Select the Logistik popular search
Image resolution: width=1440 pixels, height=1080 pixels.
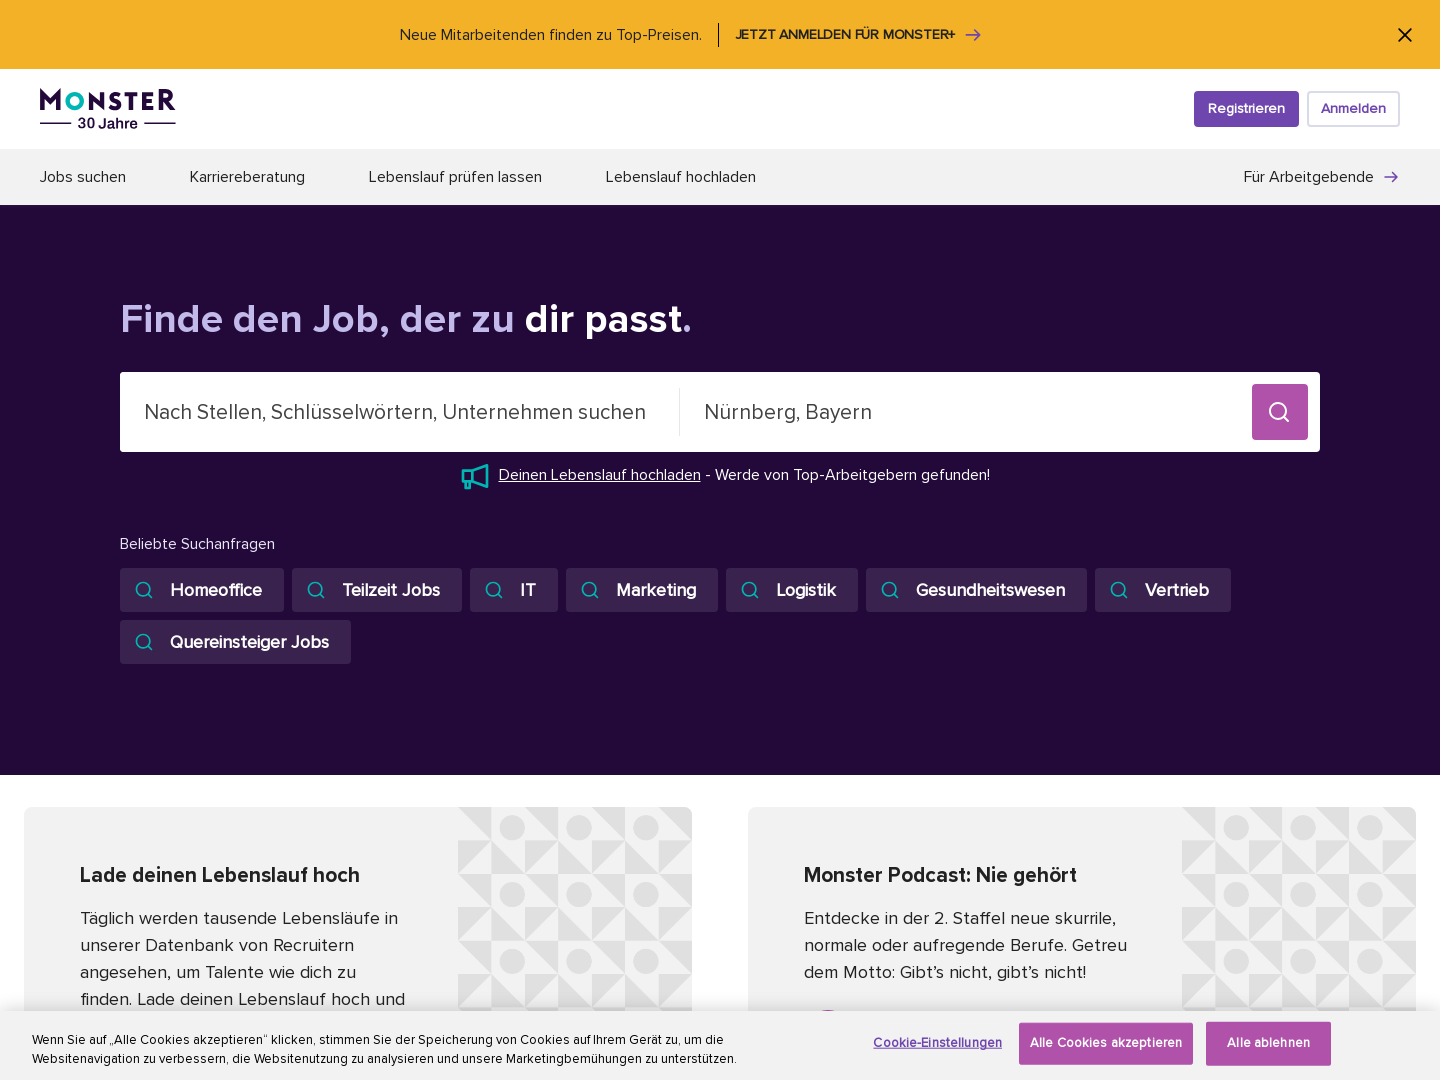point(792,590)
